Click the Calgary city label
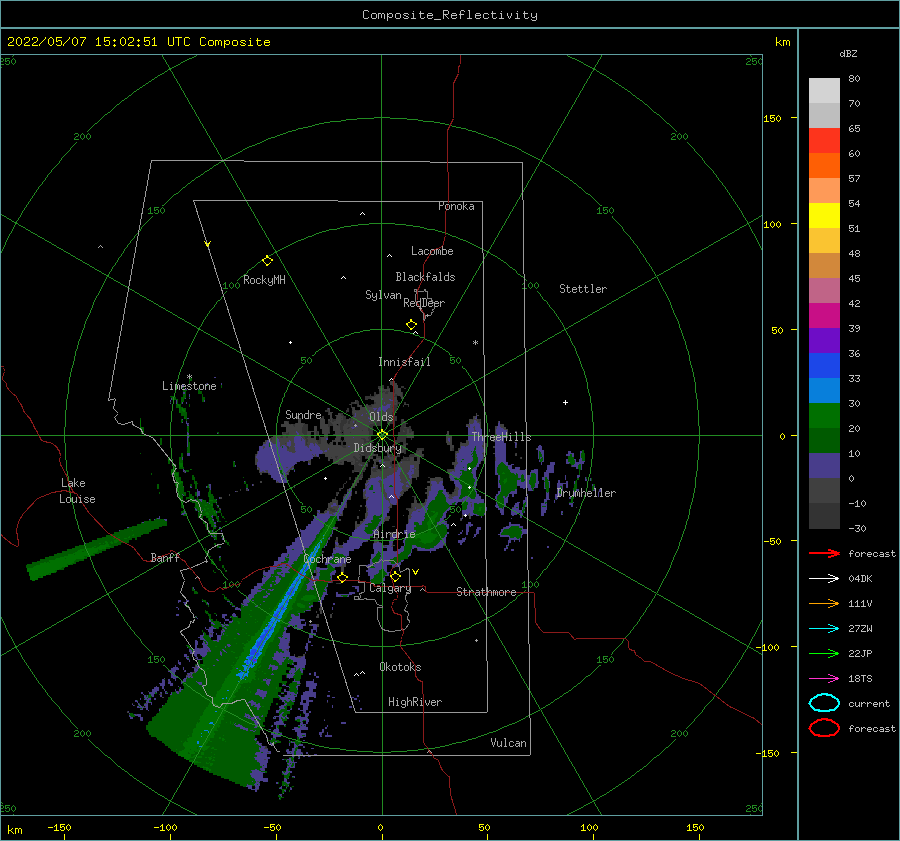The width and height of the screenshot is (900, 841). [x=390, y=588]
